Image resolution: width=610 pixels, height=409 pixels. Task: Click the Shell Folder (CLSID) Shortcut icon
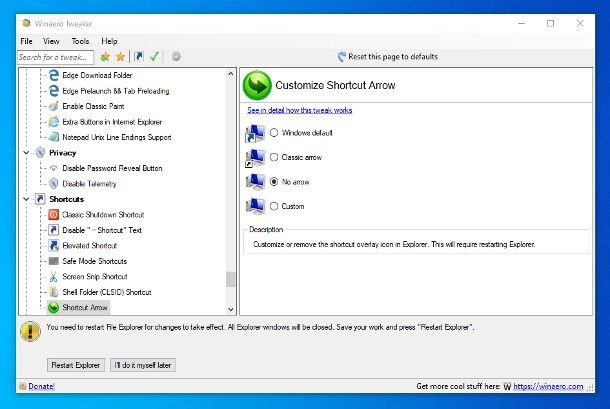pos(54,292)
